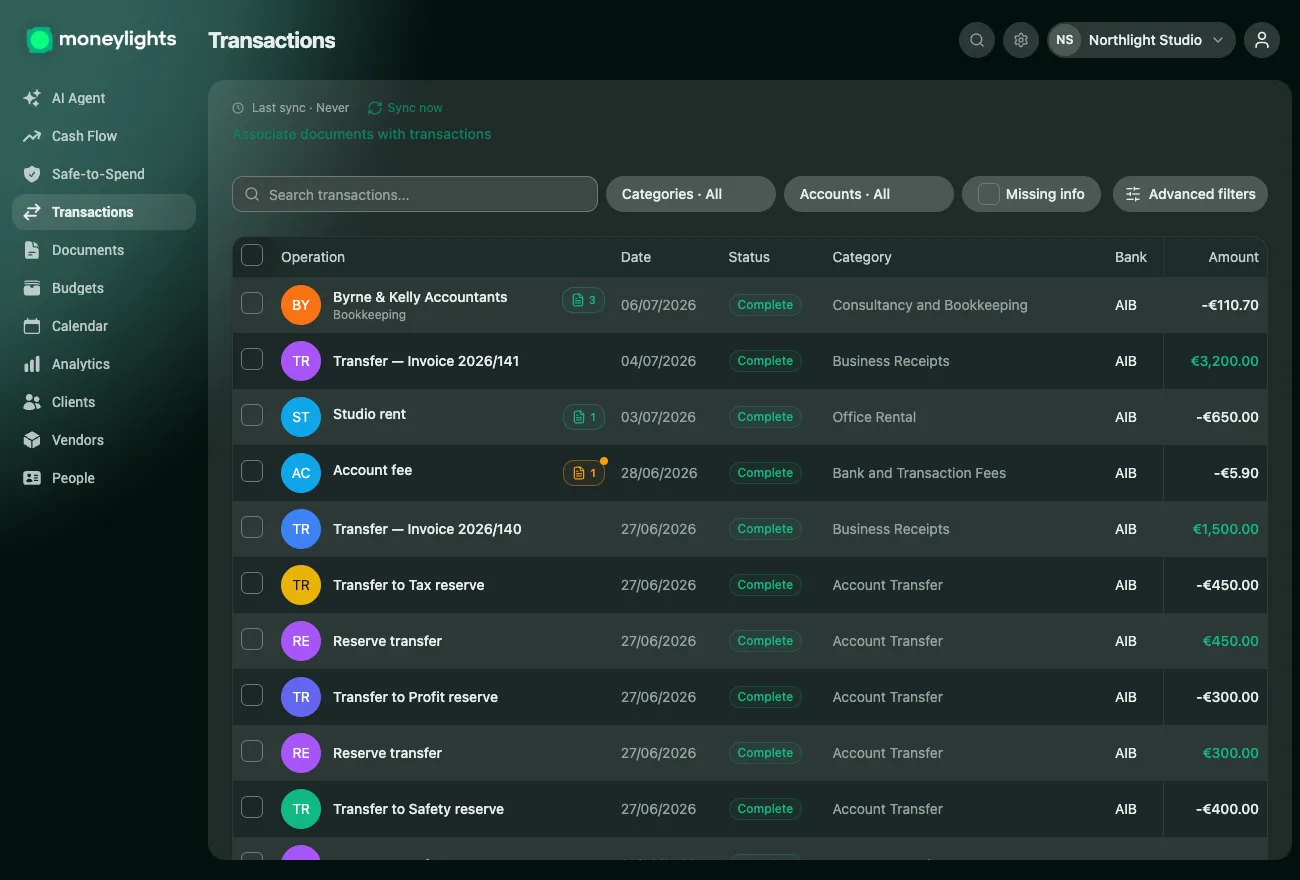Select Transactions in sidebar
The height and width of the screenshot is (880, 1300).
(104, 212)
